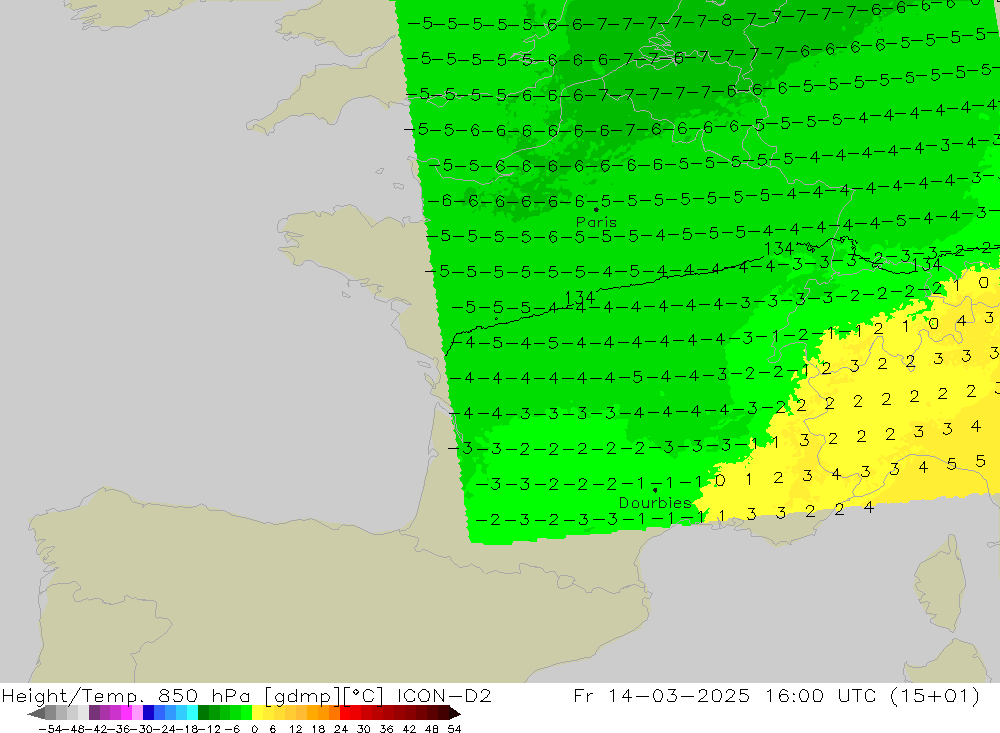Click the gray left arrow of the color scale

pyautogui.click(x=36, y=713)
